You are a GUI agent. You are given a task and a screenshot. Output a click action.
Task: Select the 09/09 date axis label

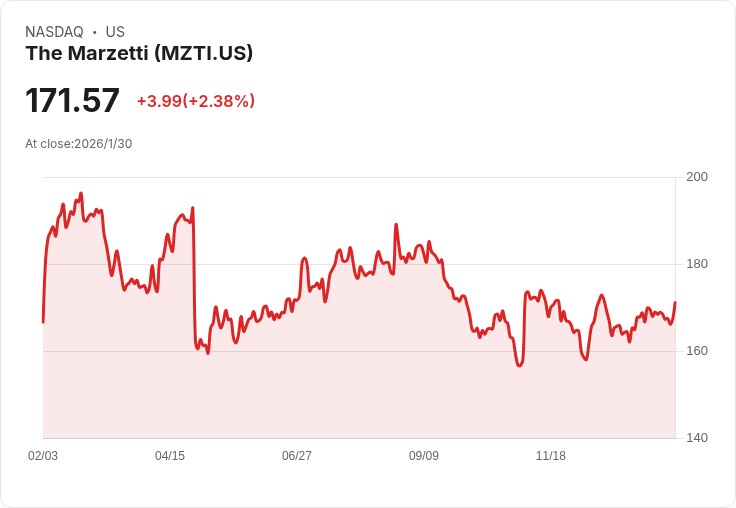[424, 455]
